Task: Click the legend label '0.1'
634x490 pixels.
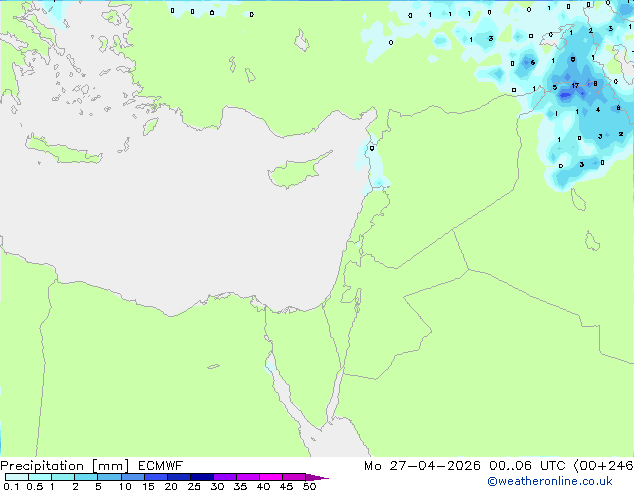Action: (11, 486)
